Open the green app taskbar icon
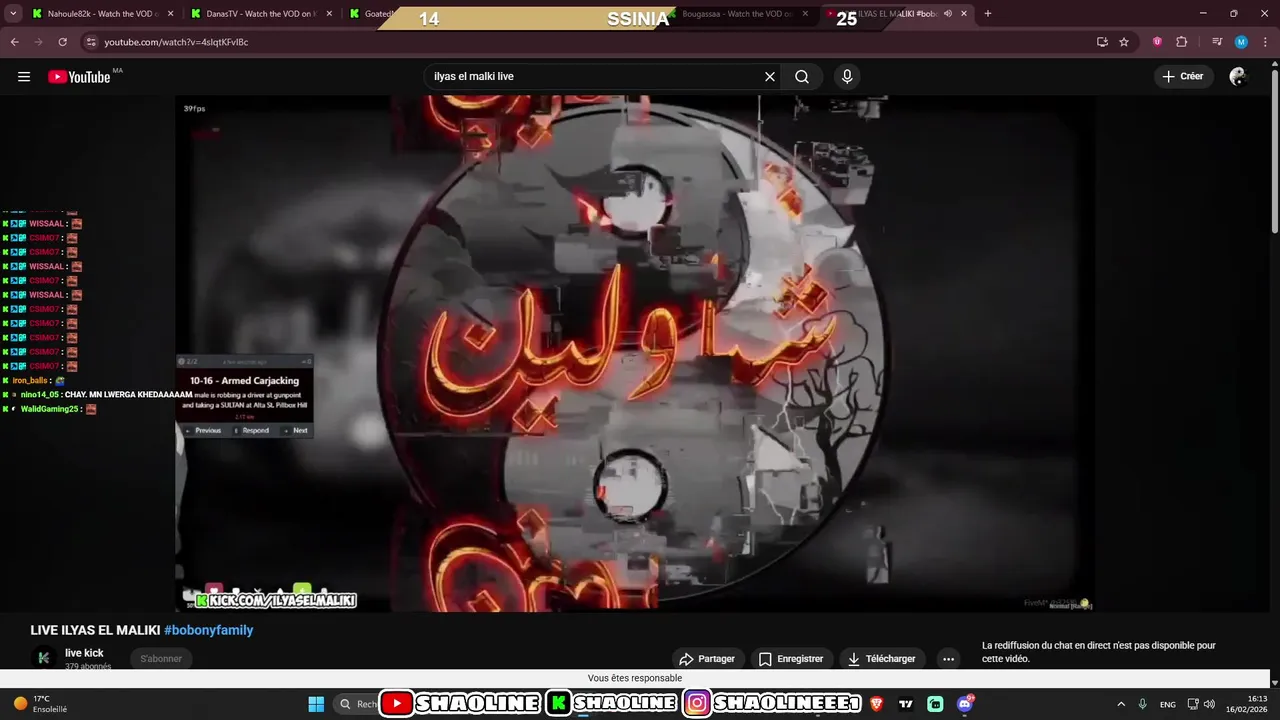Image resolution: width=1280 pixels, height=720 pixels. pyautogui.click(x=935, y=704)
